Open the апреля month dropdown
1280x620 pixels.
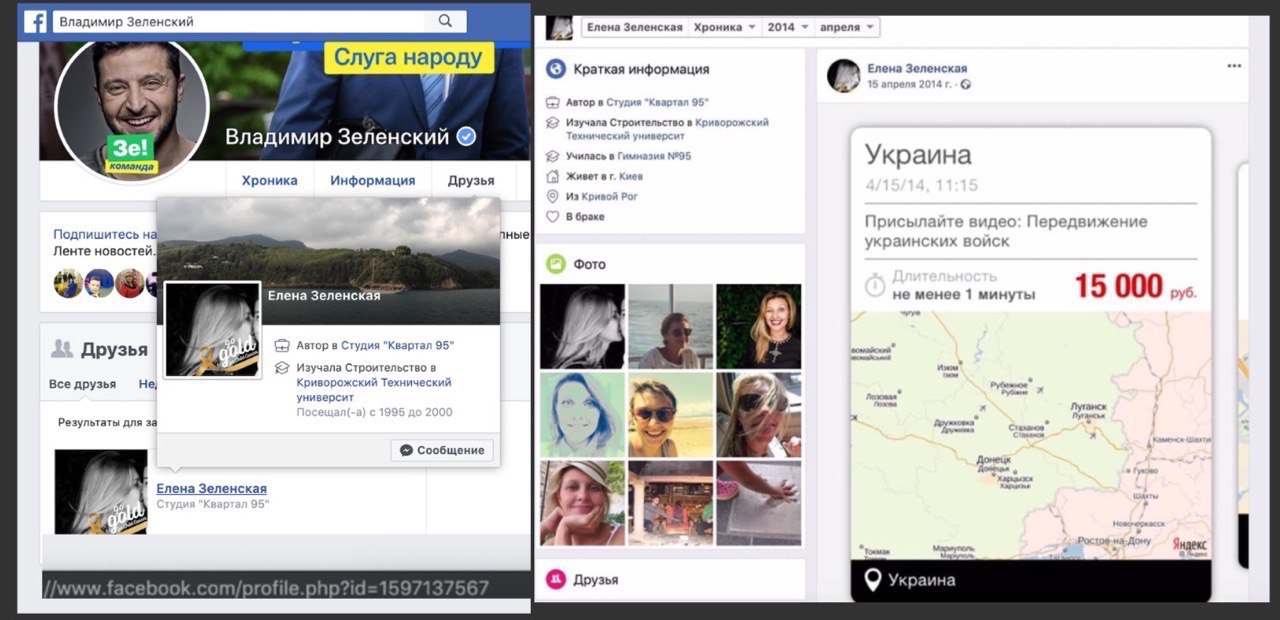(847, 27)
